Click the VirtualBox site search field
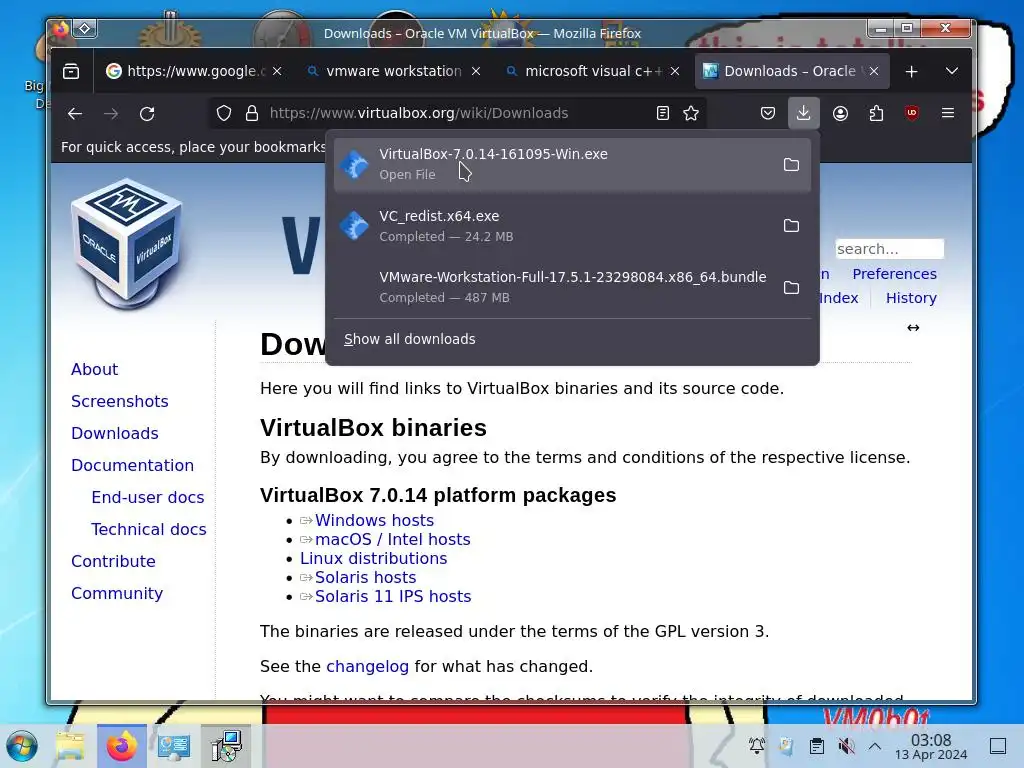 pyautogui.click(x=889, y=249)
